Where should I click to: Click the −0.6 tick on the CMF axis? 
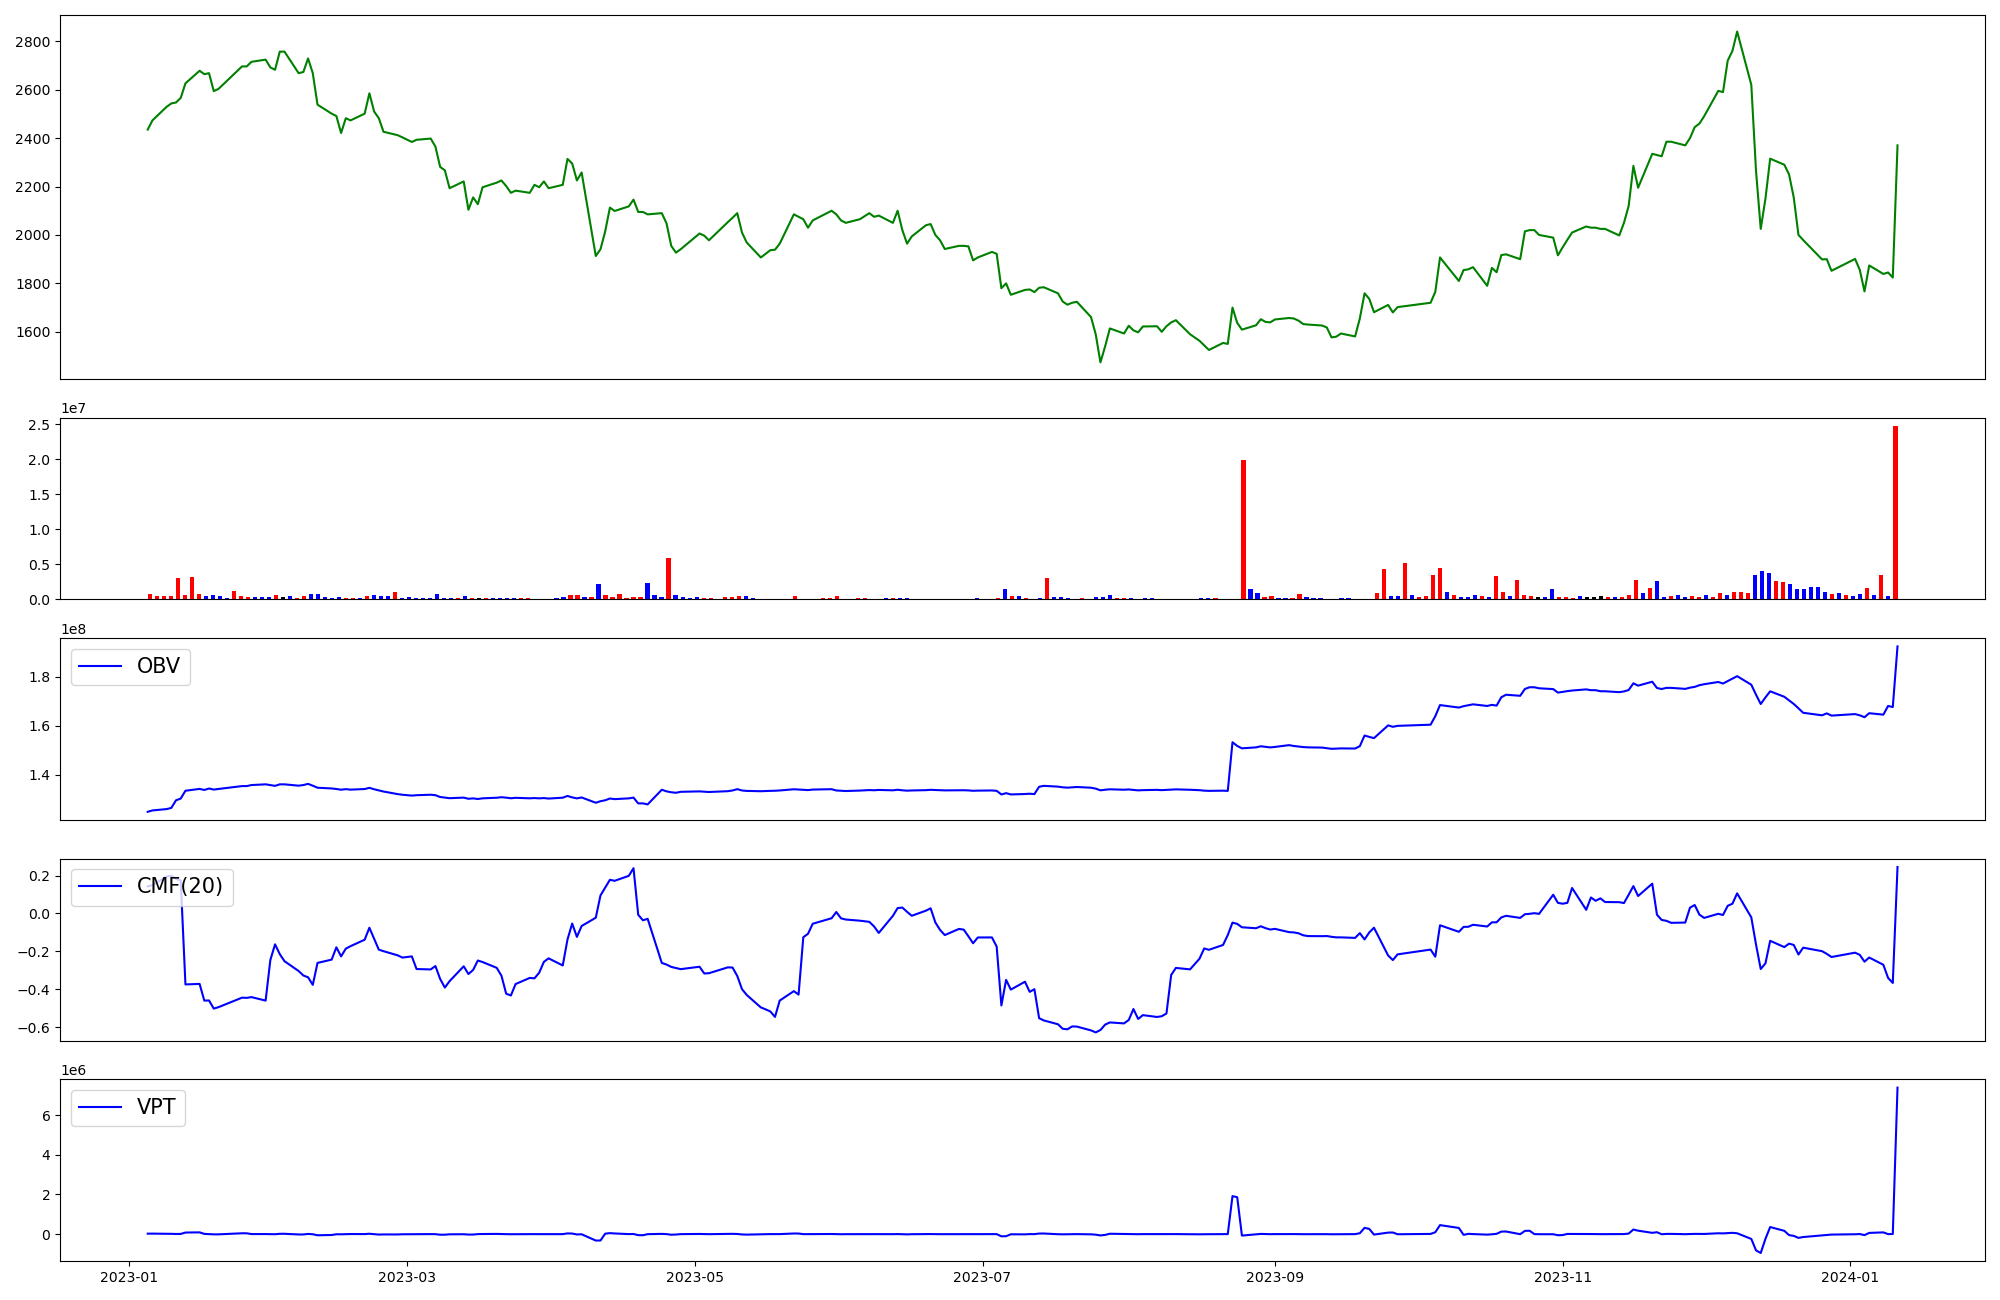point(34,1028)
